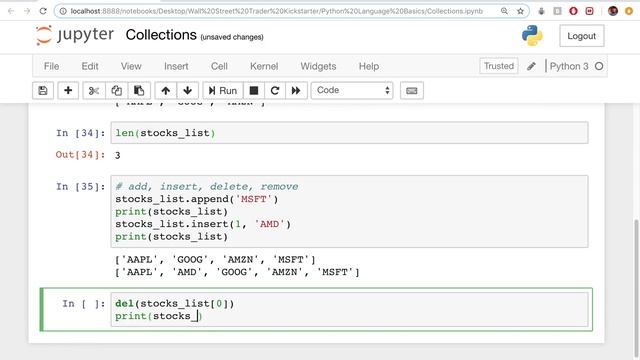This screenshot has width=640, height=360.
Task: Open the Kernel menu
Action: (264, 66)
